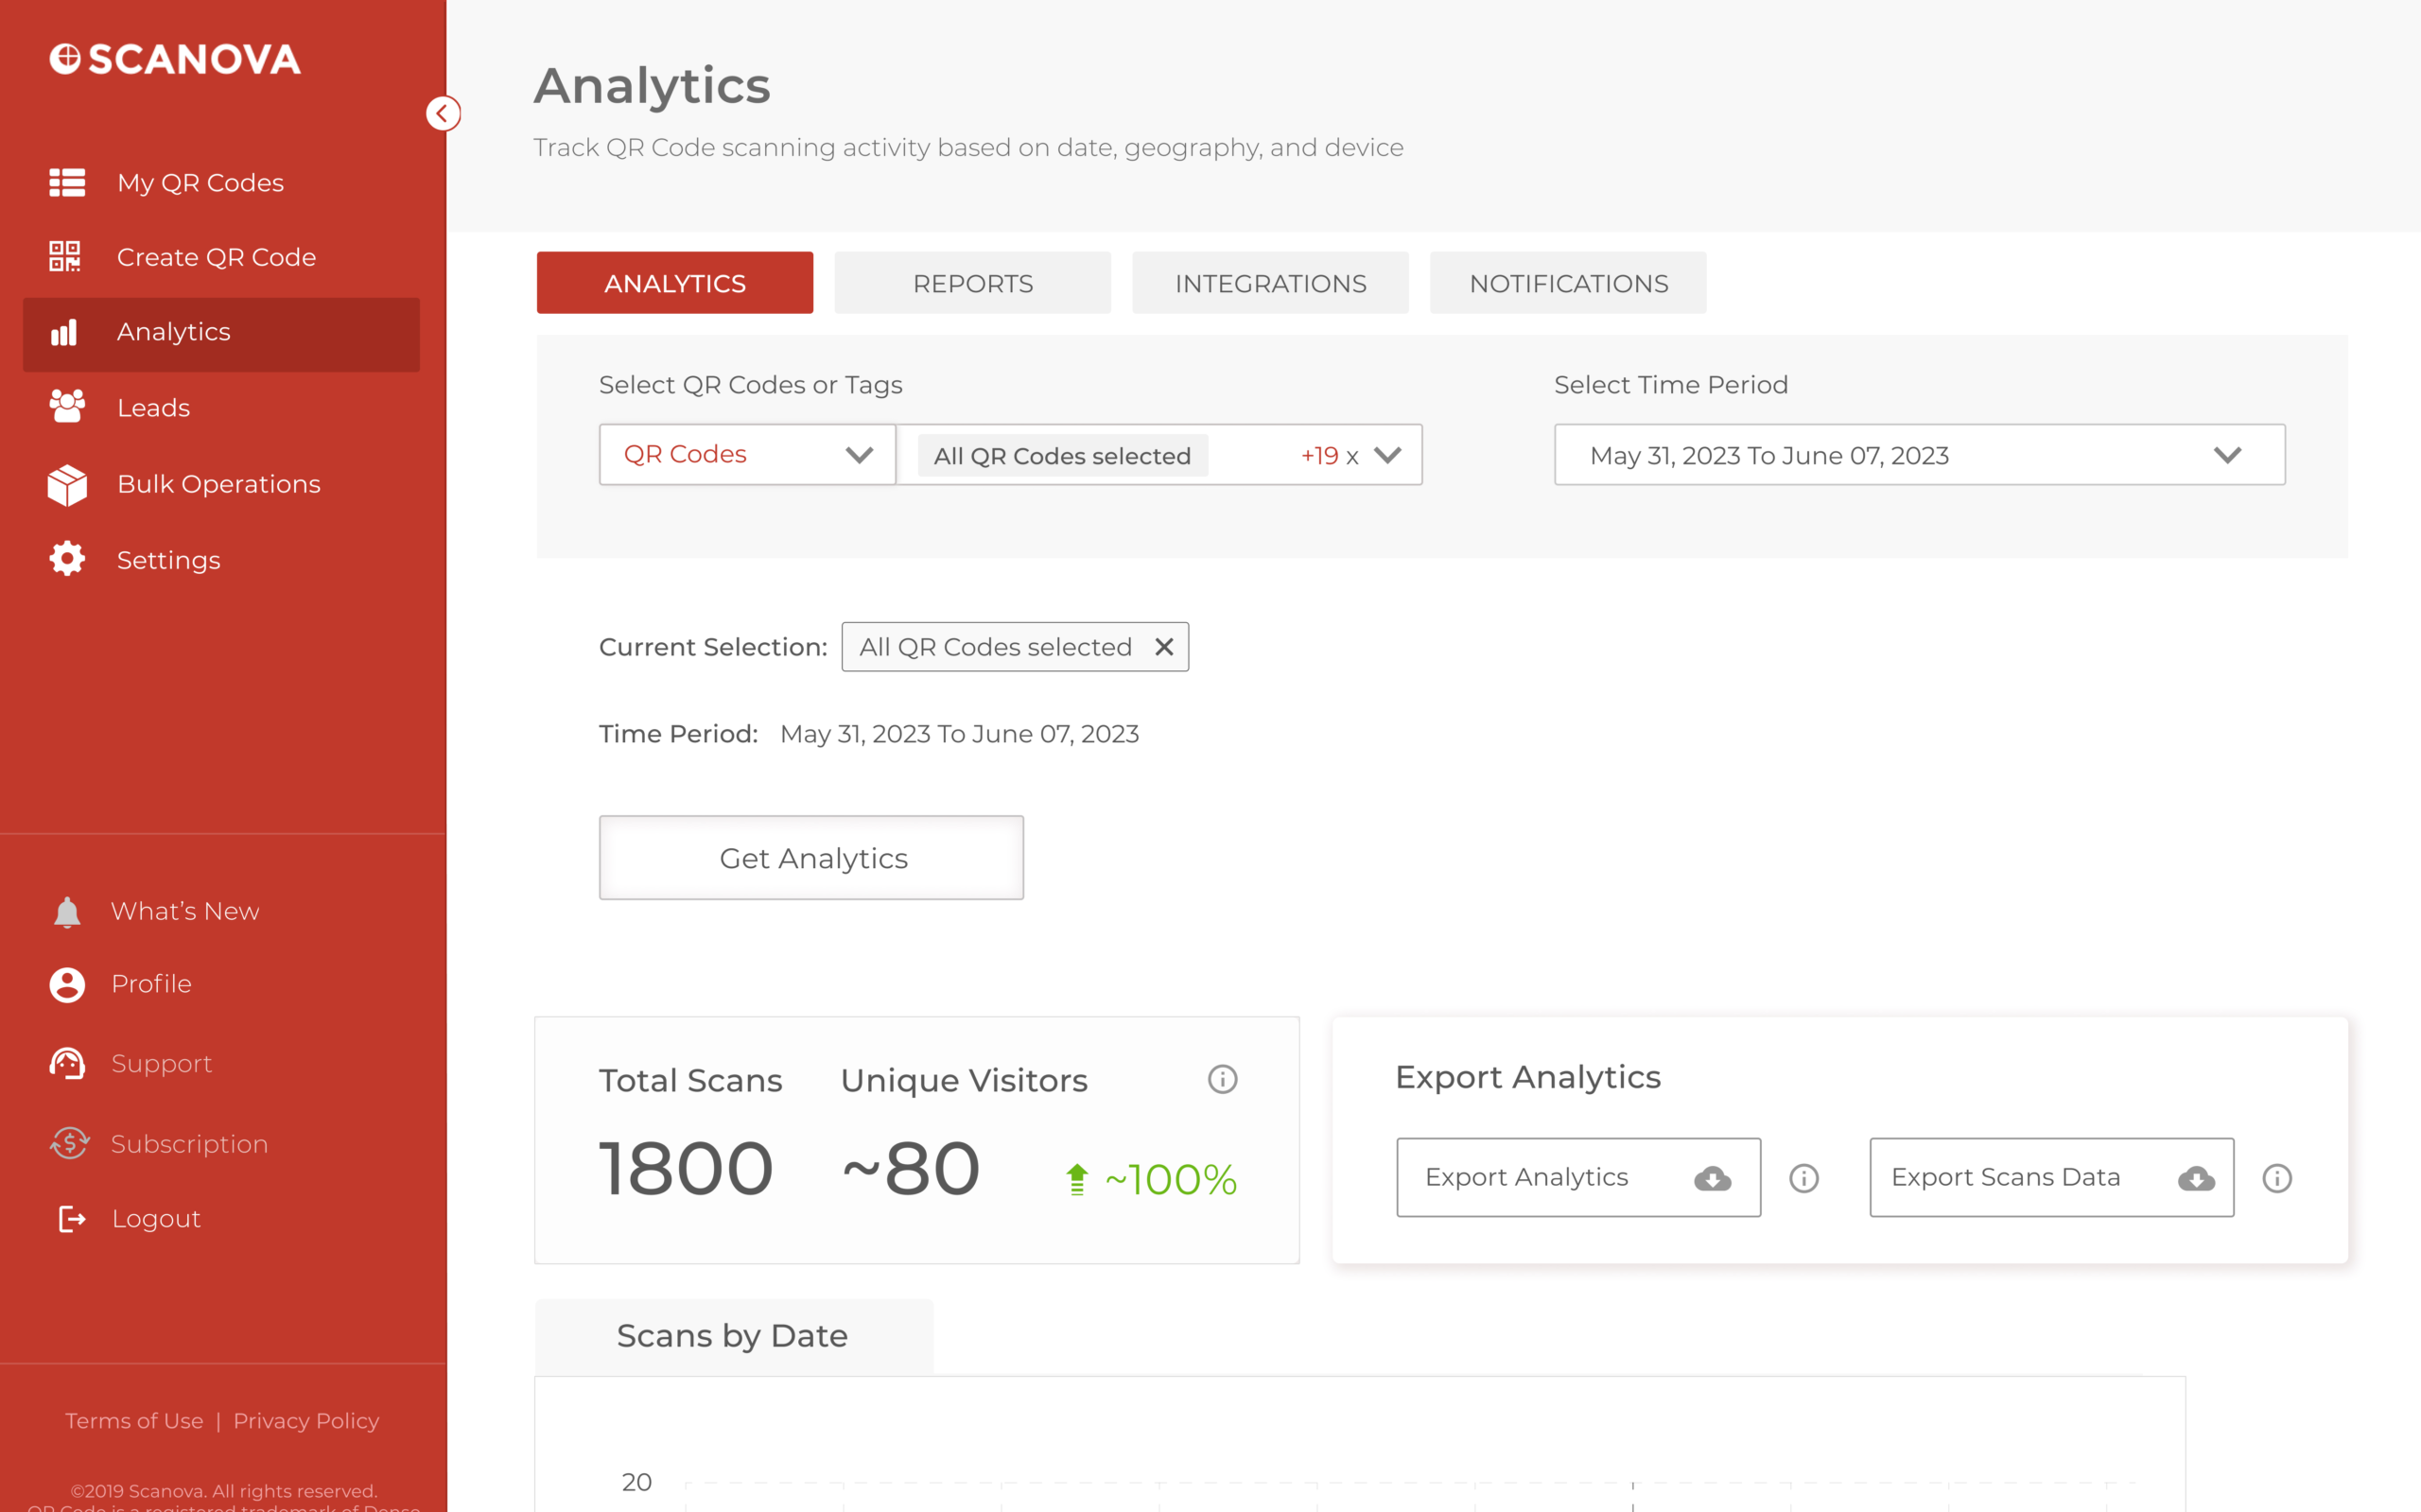The image size is (2421, 1512).
Task: Click the Export Scans Data upload icon
Action: (x=2196, y=1177)
